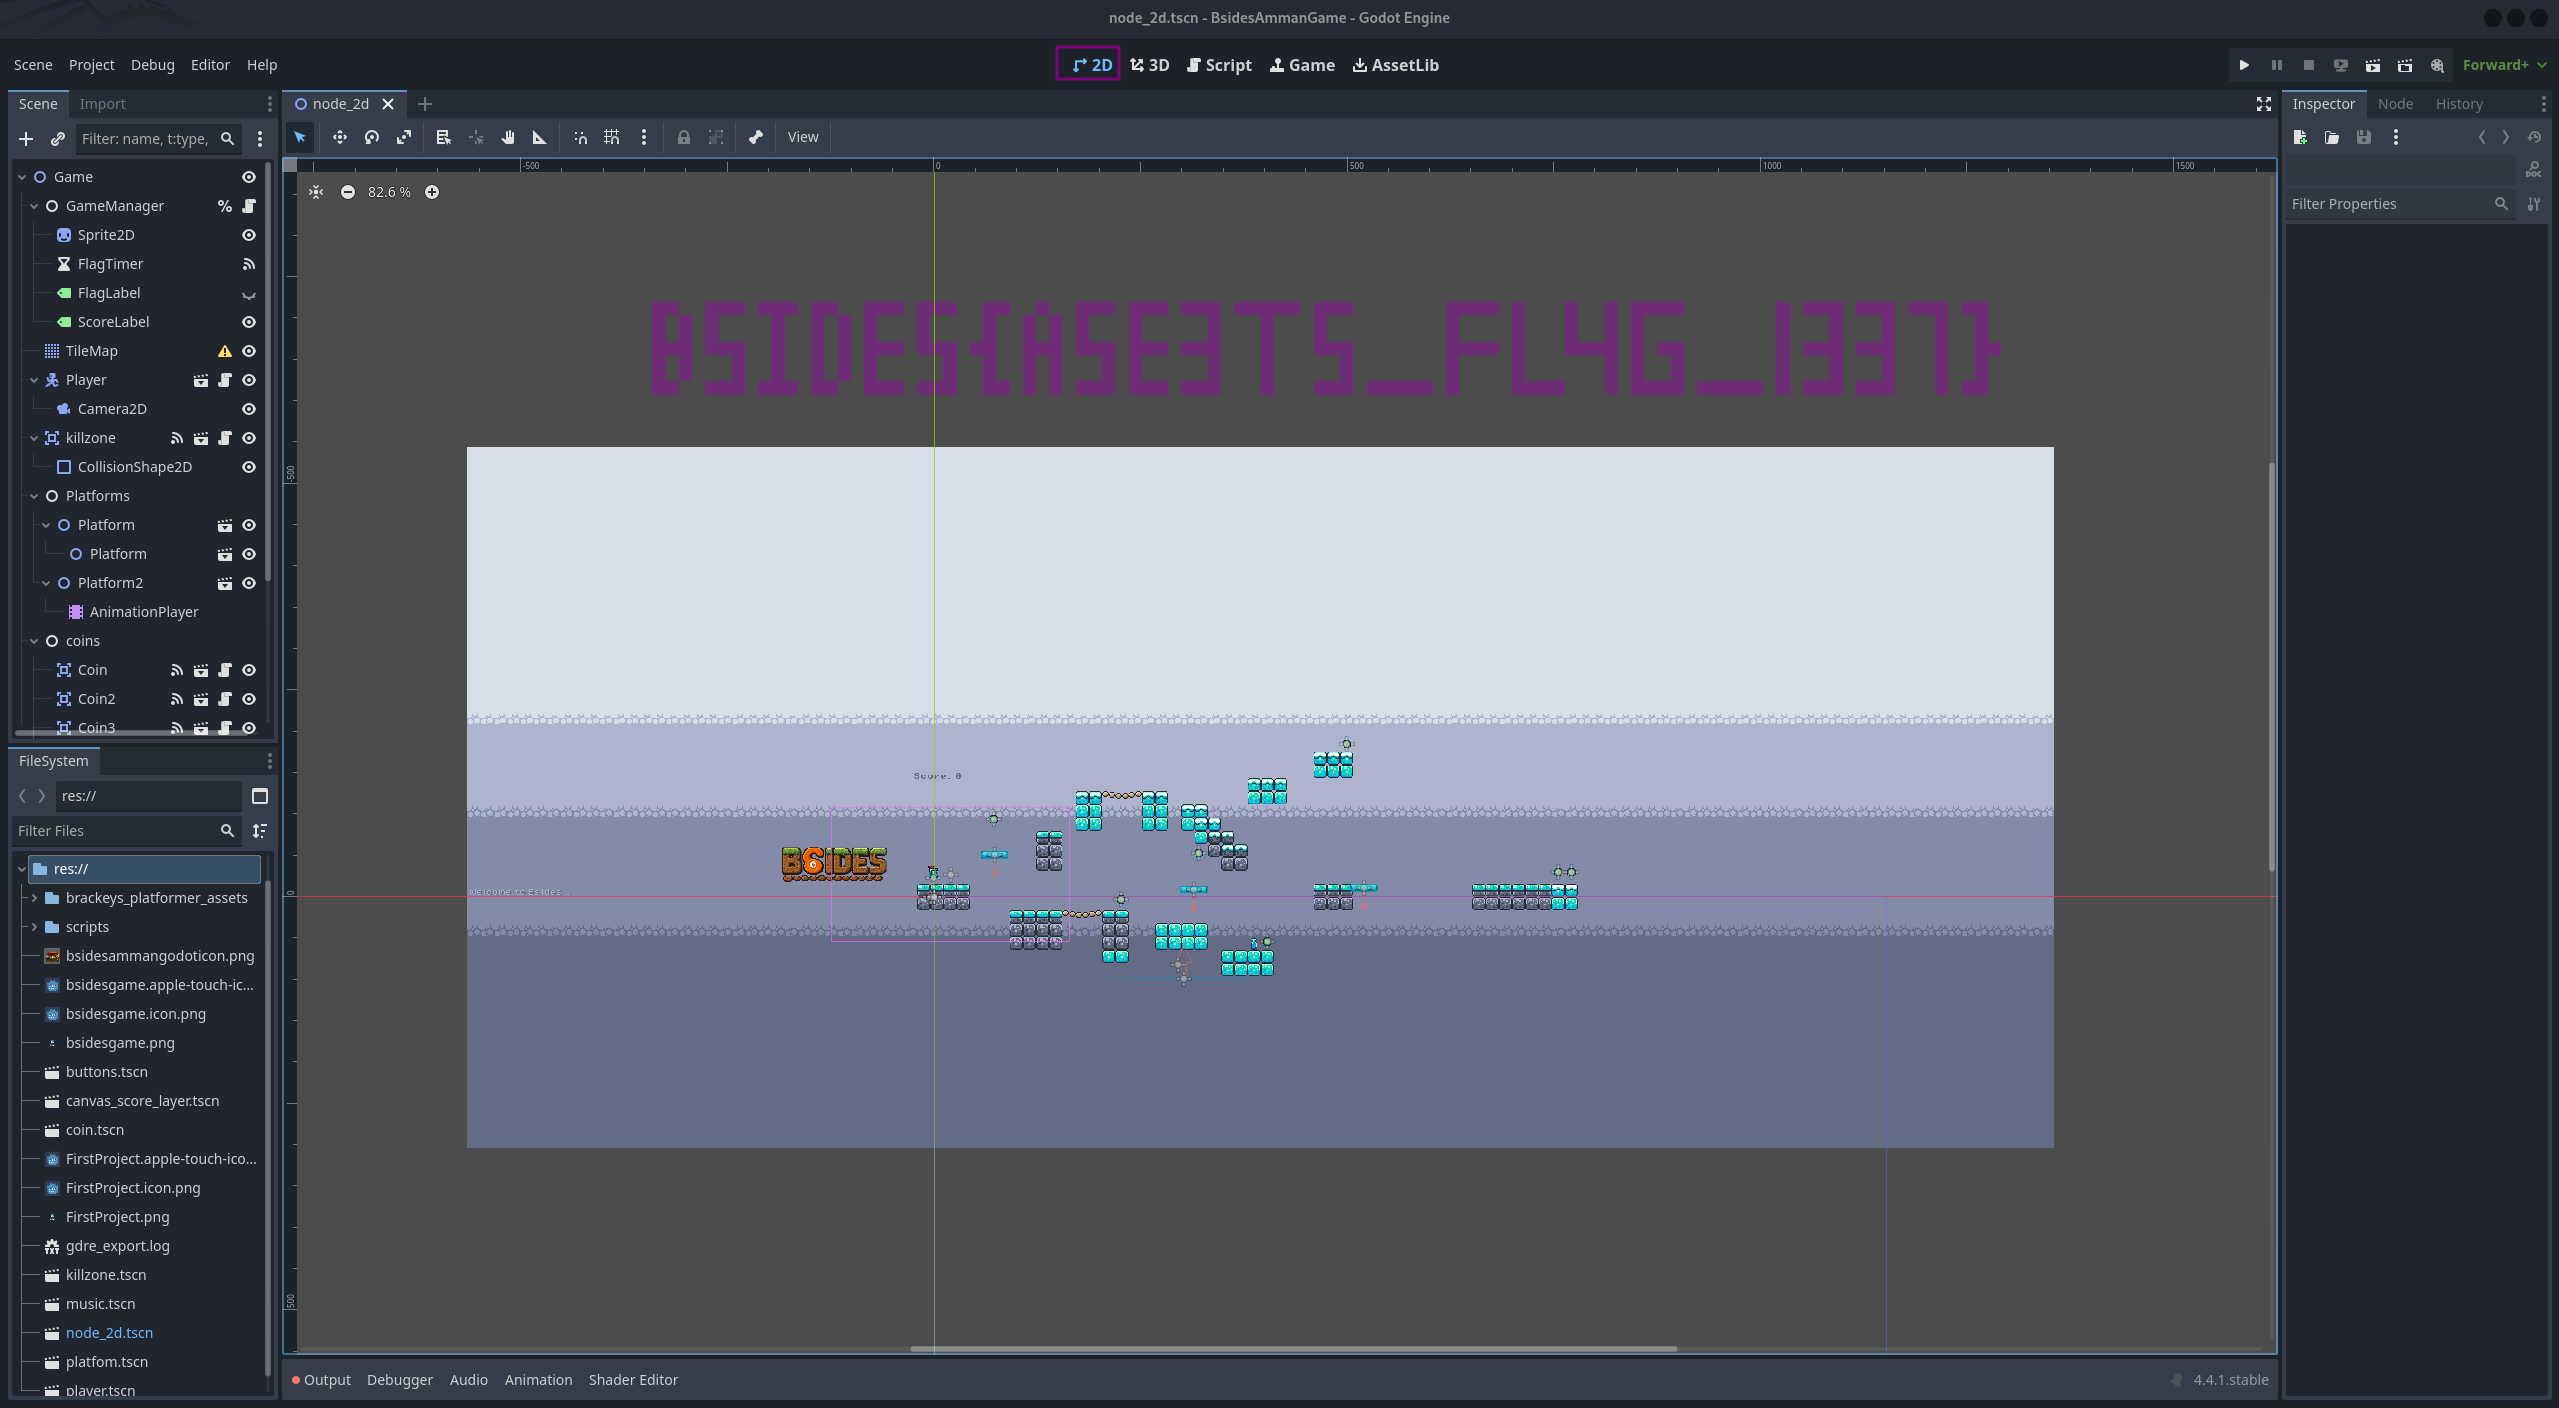Toggle grid snapping in viewport toolbar
Viewport: 2559px width, 1408px height.
pyautogui.click(x=612, y=137)
